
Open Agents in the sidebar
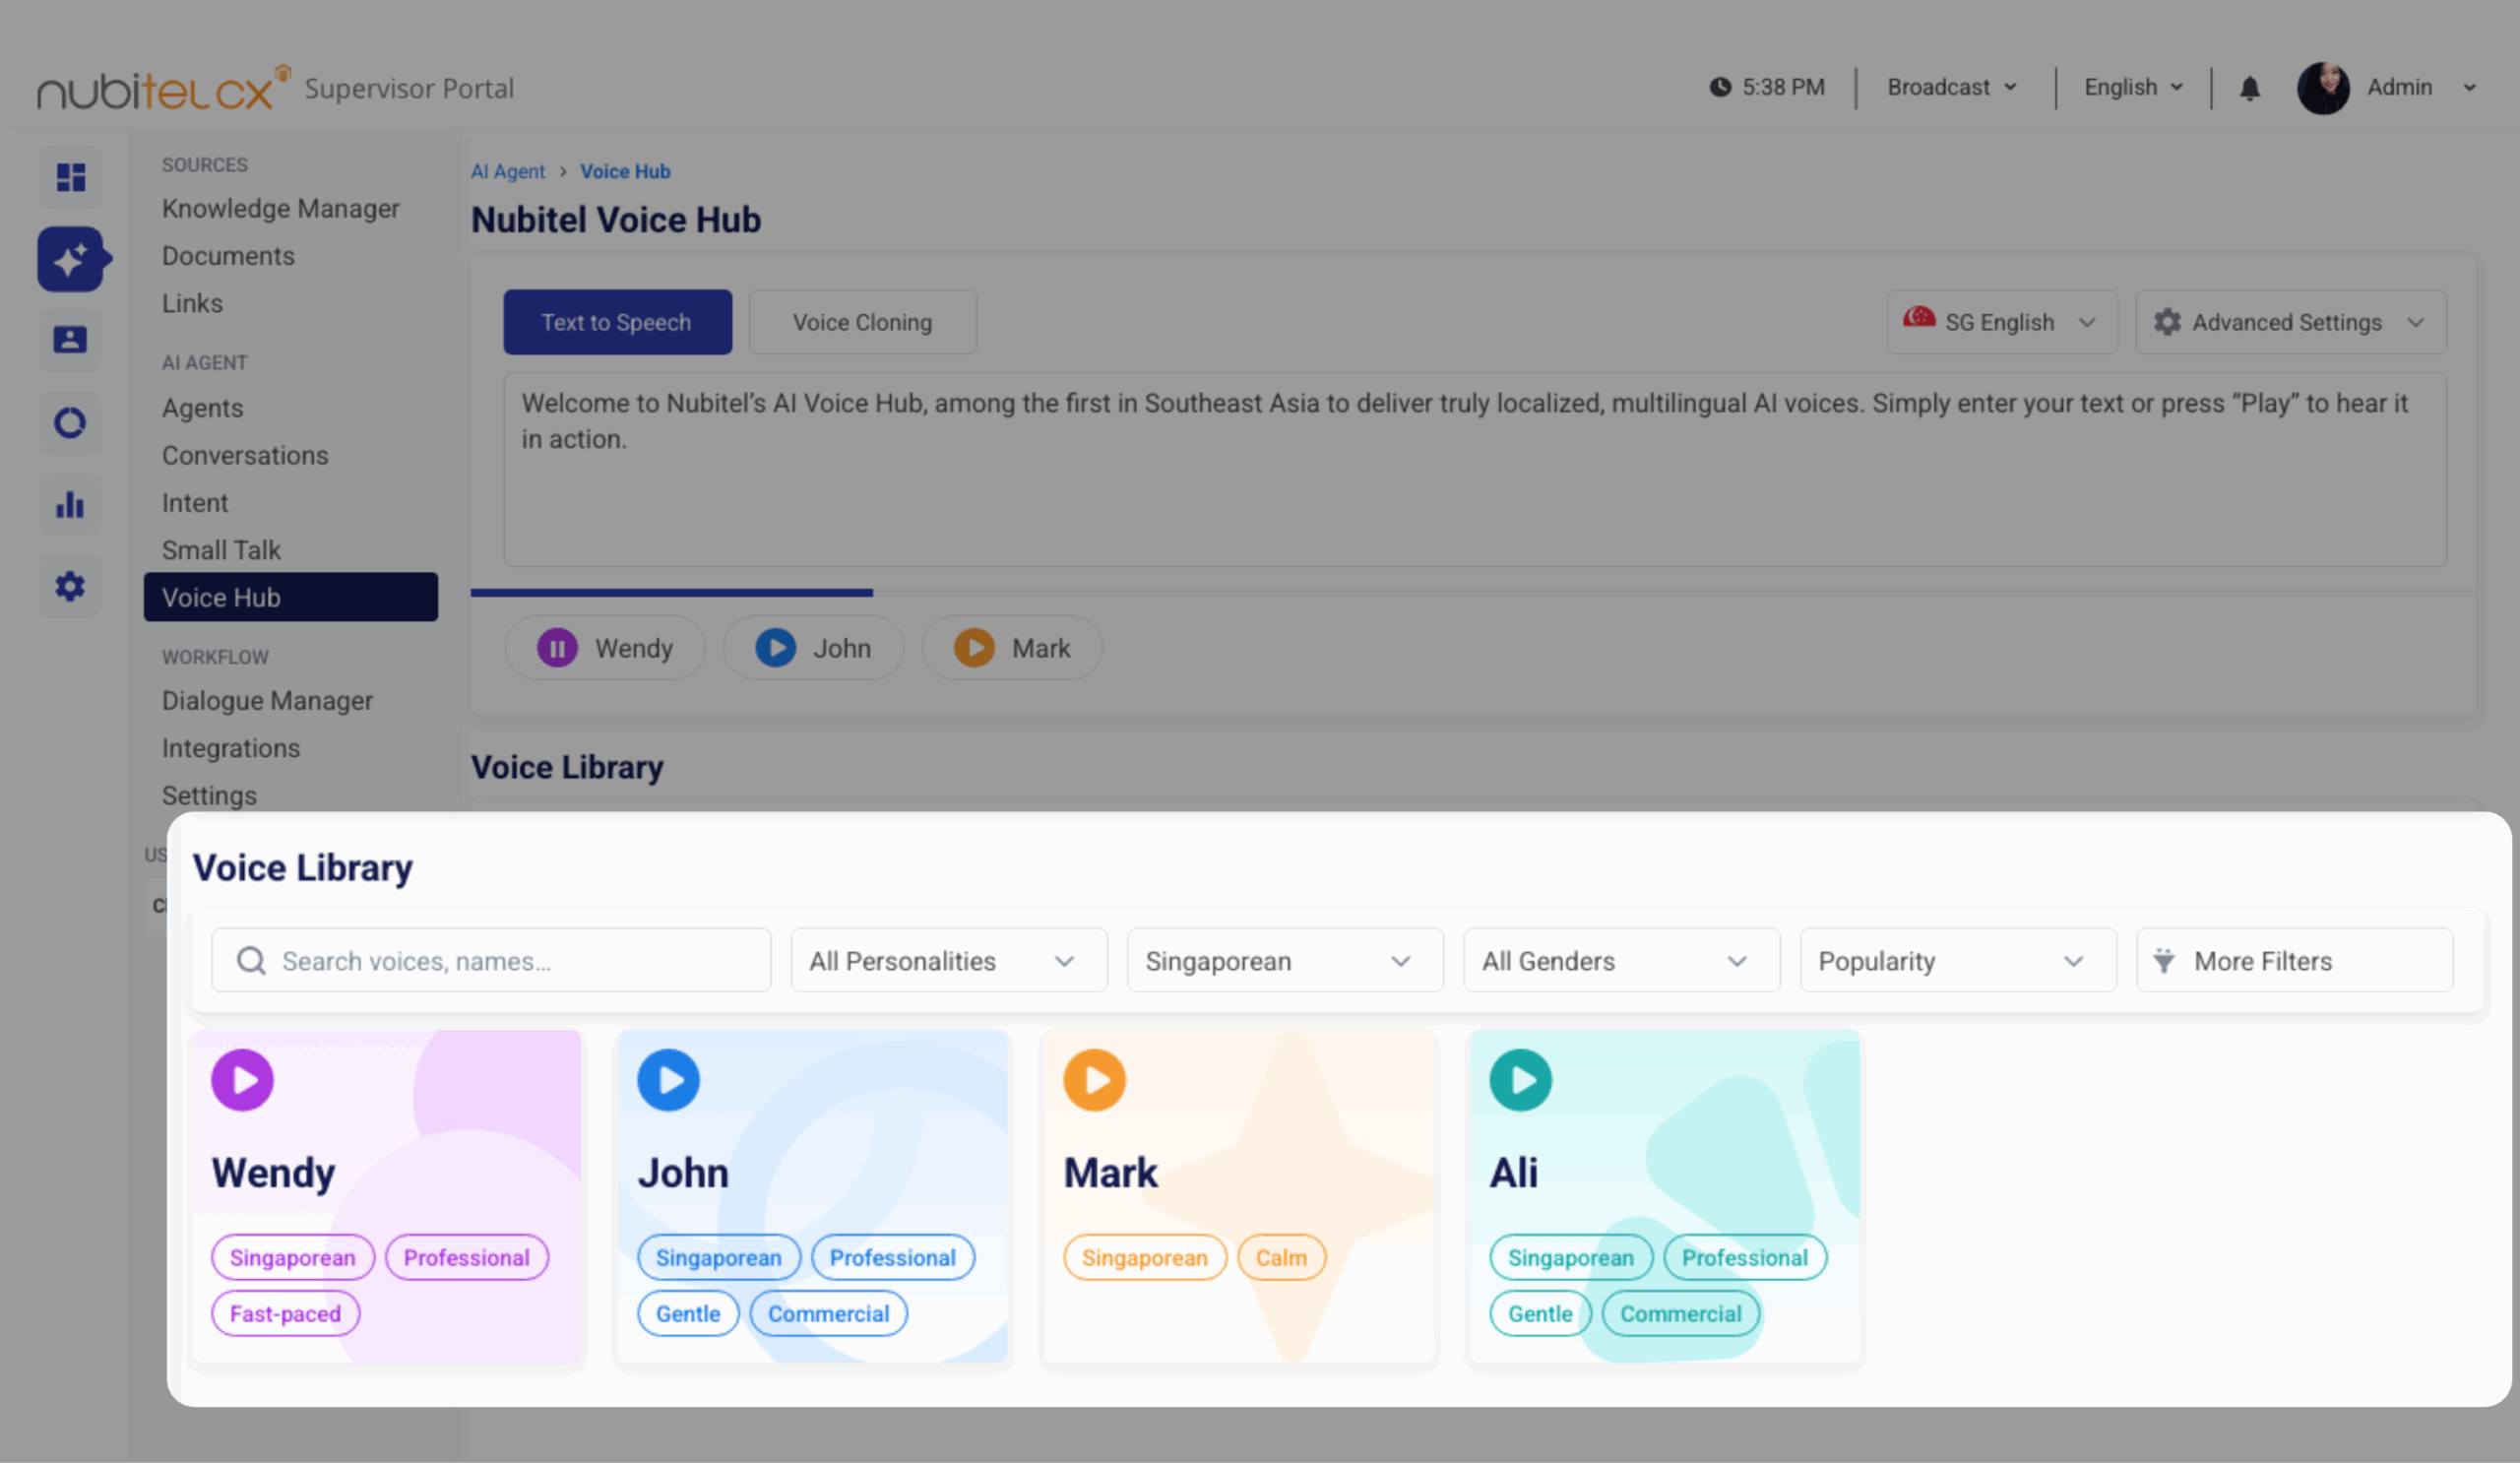203,408
